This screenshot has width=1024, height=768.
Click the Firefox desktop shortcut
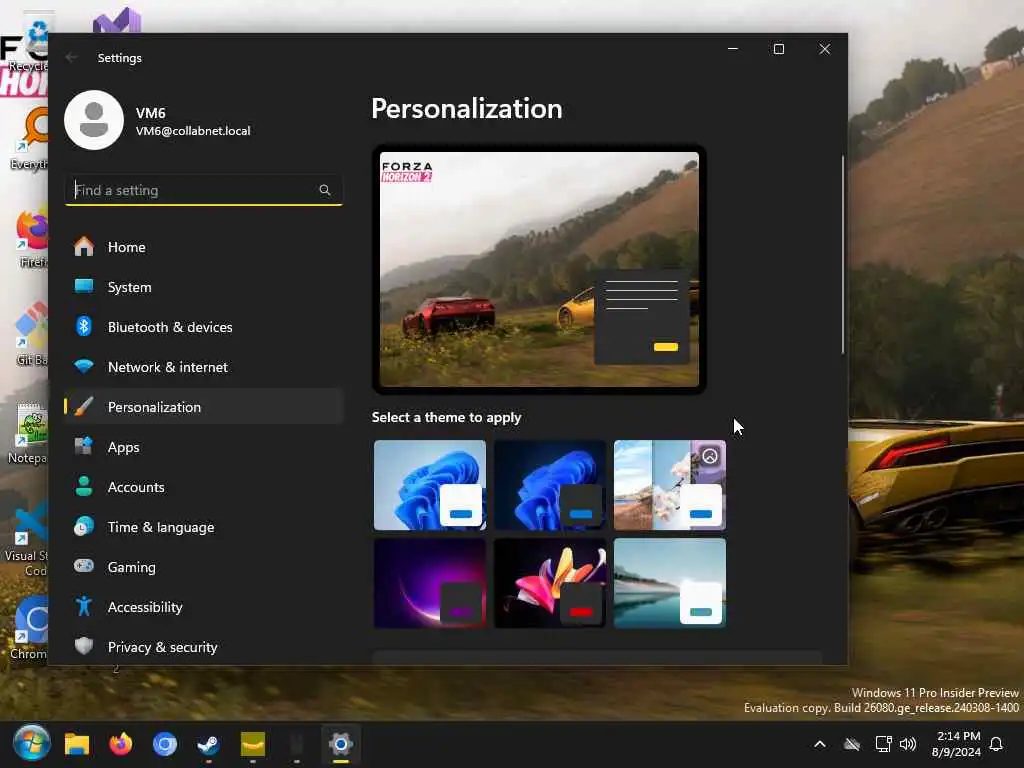coord(31,240)
